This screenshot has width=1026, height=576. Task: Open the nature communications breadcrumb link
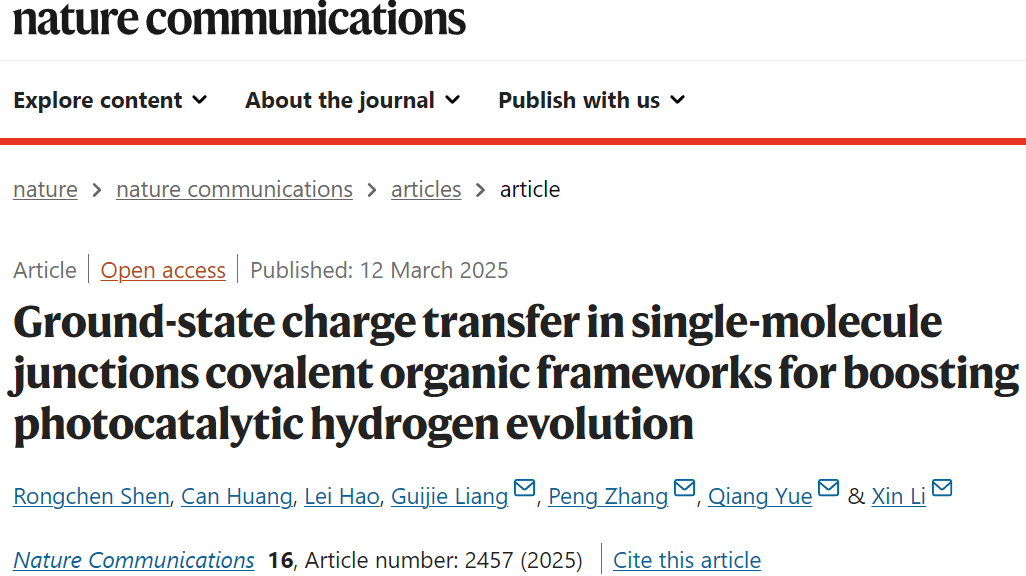pos(234,190)
